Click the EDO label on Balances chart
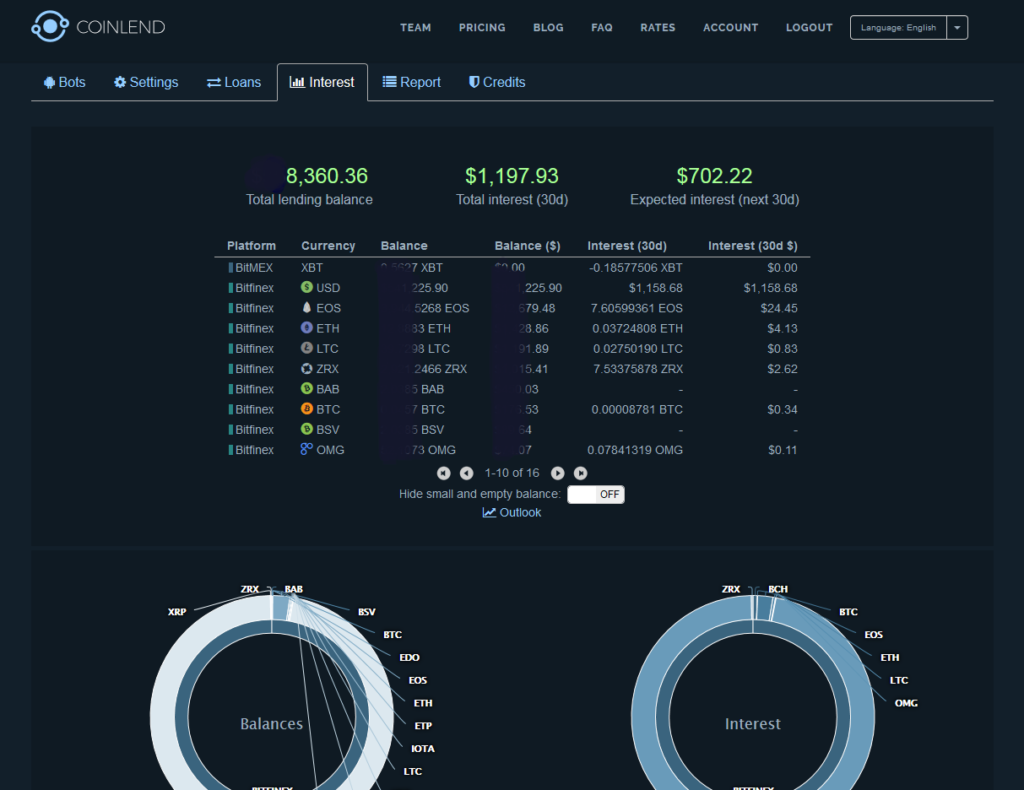 click(409, 657)
